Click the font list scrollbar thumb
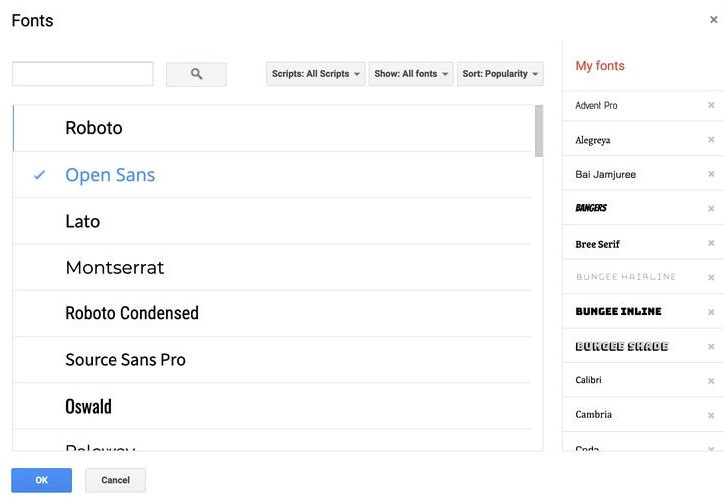The image size is (724, 498). (538, 131)
